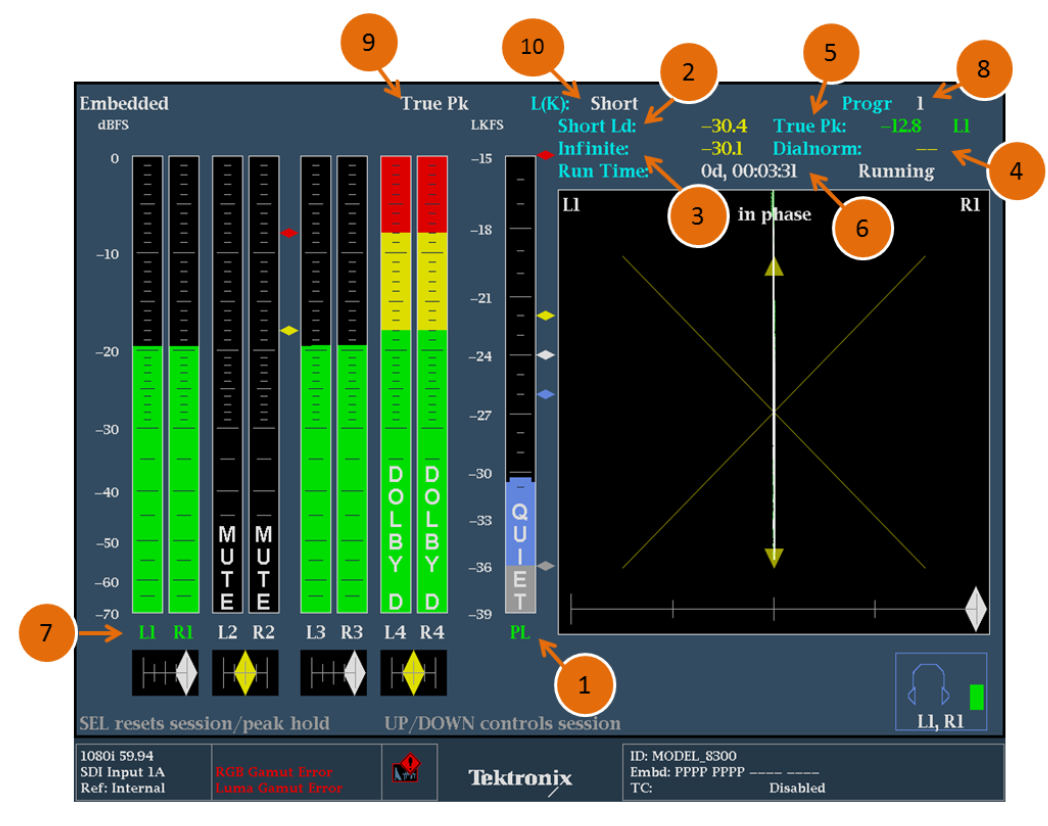Click the 'Run Time:' label
This screenshot has width=1048, height=826.
pos(604,171)
